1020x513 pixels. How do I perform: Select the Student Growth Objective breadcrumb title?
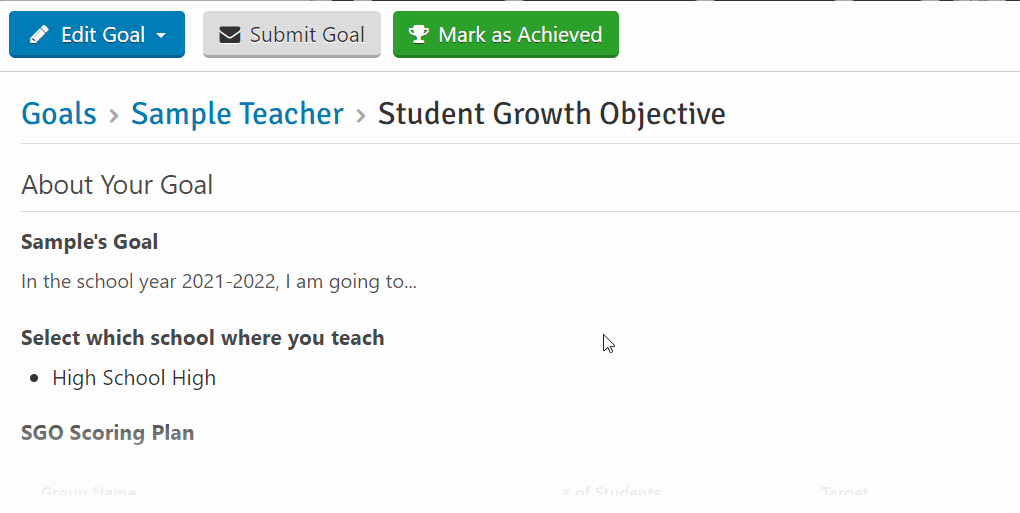[x=552, y=114]
